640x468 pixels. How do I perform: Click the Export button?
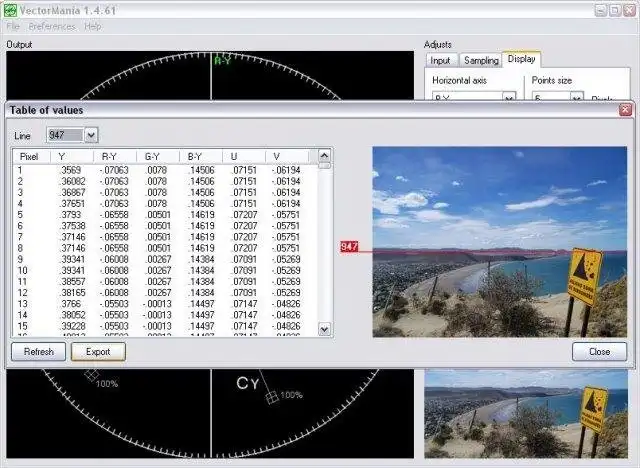[98, 352]
